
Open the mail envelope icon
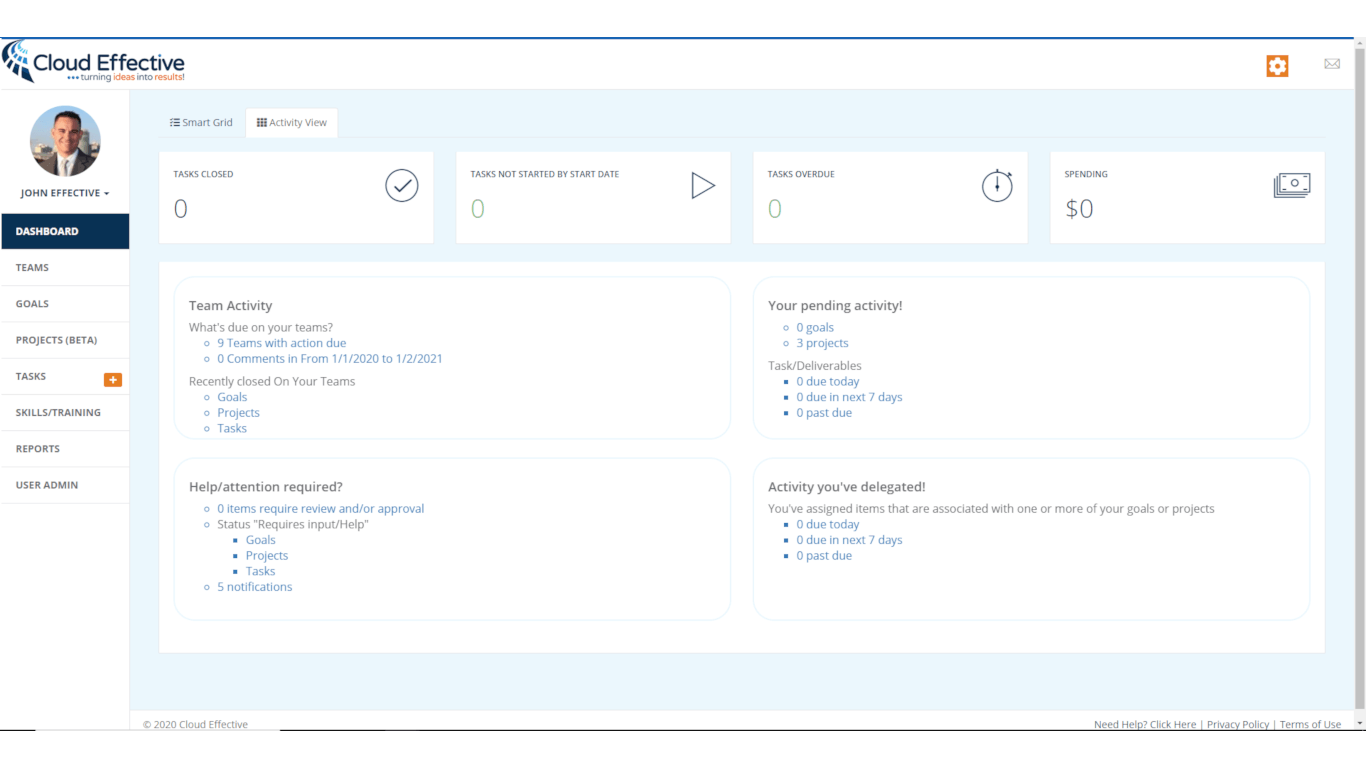[1332, 64]
